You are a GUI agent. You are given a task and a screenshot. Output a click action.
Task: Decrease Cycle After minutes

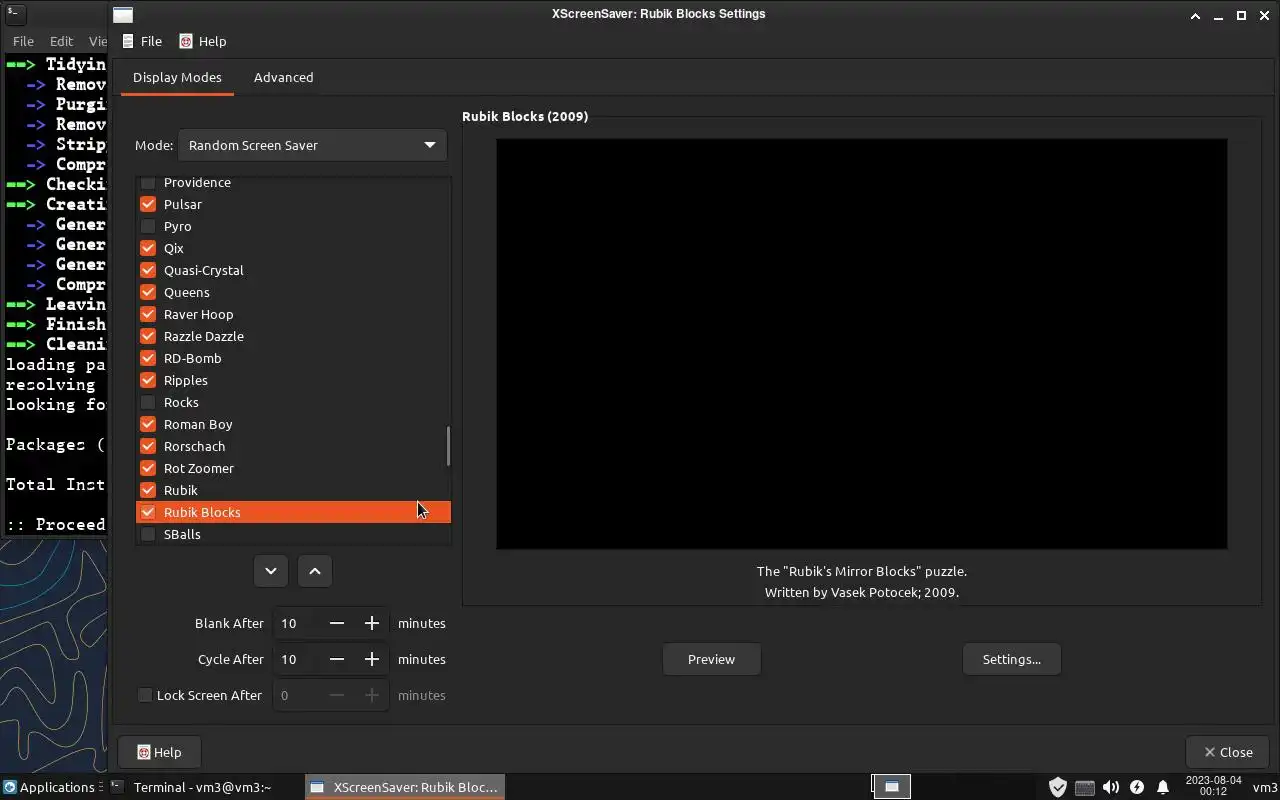[x=337, y=659]
